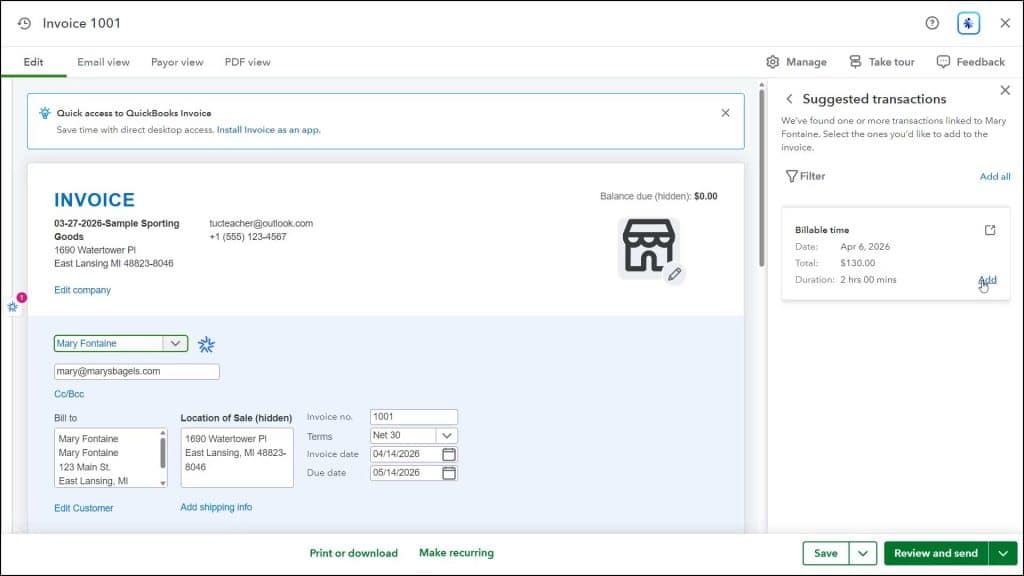Start the Take tour feature
The width and height of the screenshot is (1024, 576).
[881, 61]
